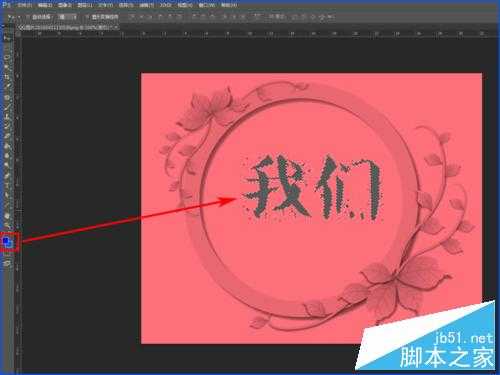The image size is (500, 375).
Task: Select the Eraser tool
Action: pos(7,136)
